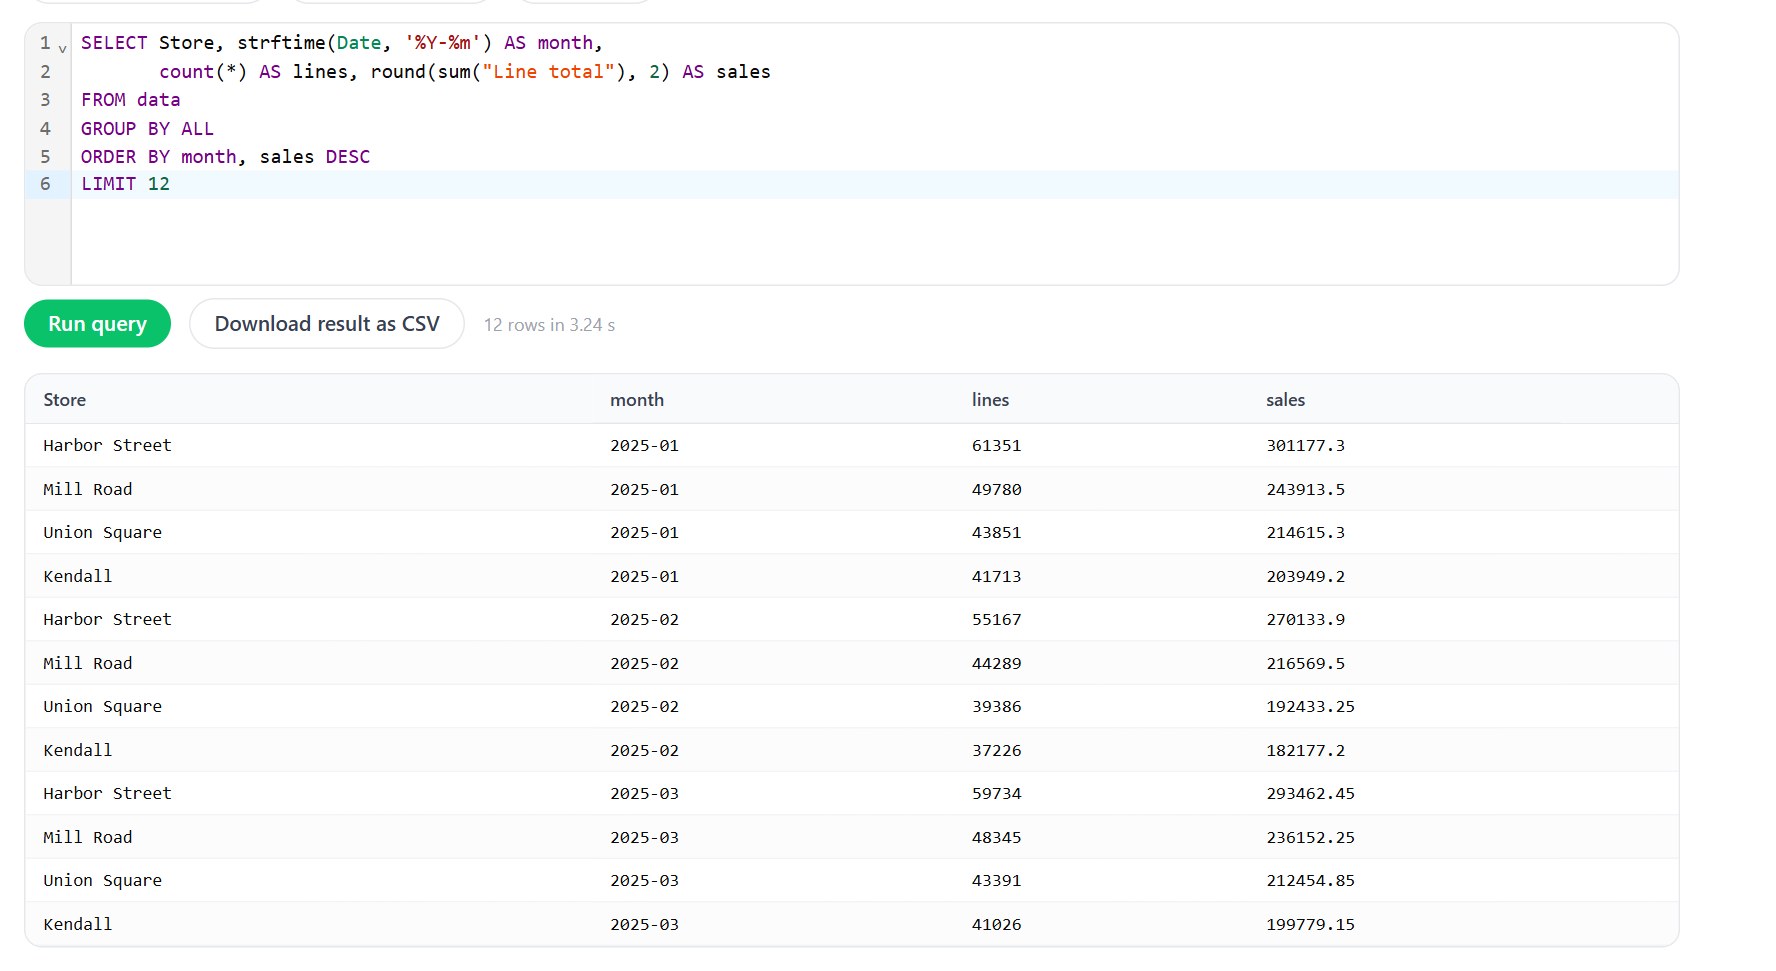
Task: Click the '12 rows in 3.24 s' status text
Action: [x=549, y=325]
